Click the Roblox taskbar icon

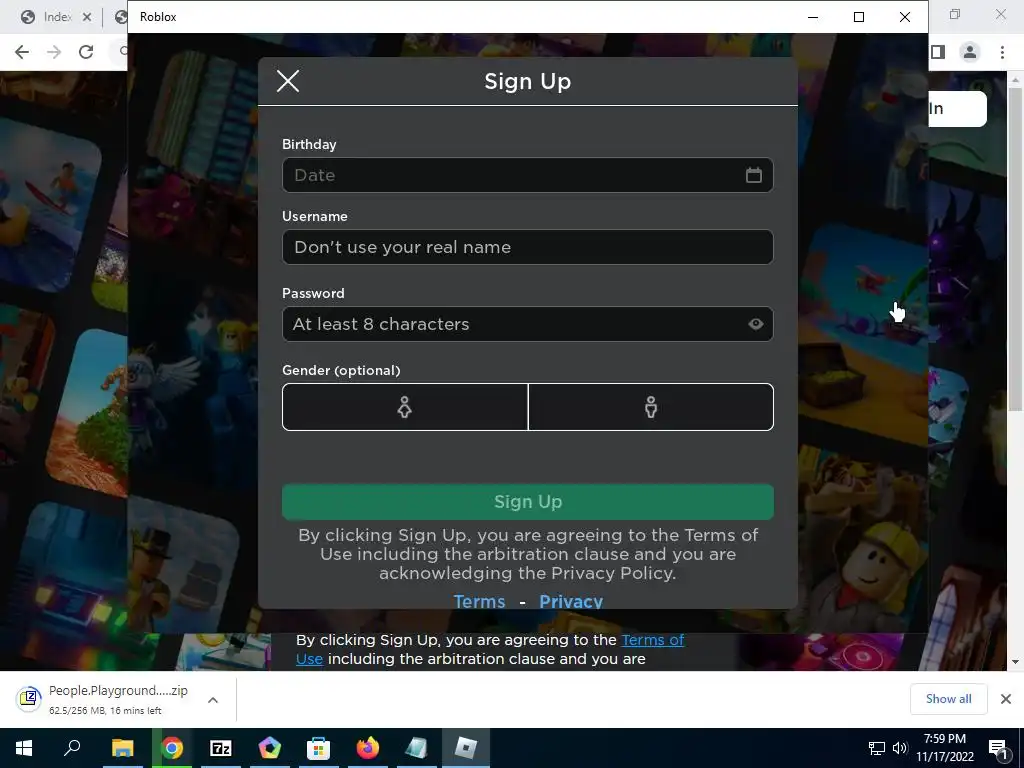(x=466, y=748)
